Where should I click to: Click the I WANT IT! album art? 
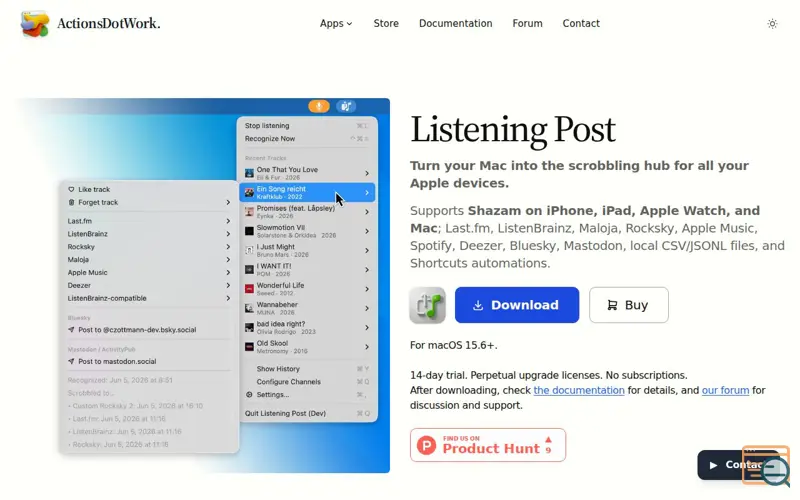[249, 270]
